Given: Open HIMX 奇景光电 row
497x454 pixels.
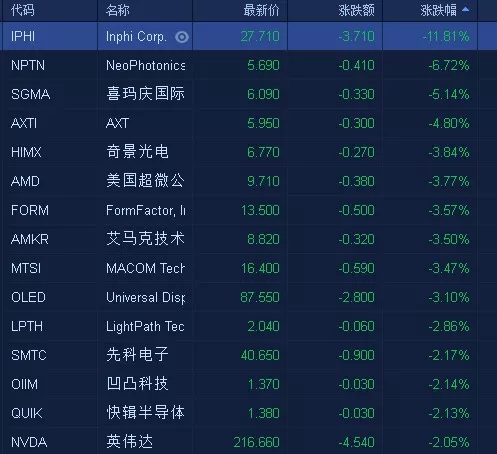Looking at the screenshot, I should [248, 152].
